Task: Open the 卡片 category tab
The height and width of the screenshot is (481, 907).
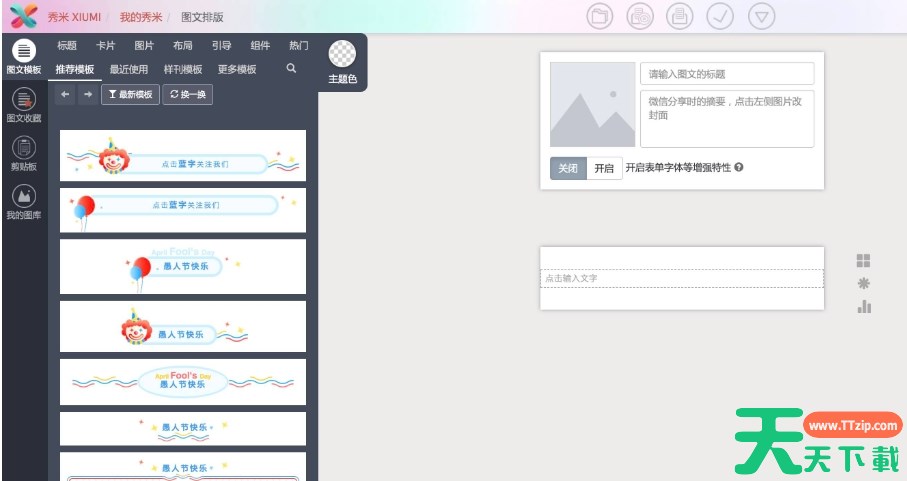Action: point(105,45)
